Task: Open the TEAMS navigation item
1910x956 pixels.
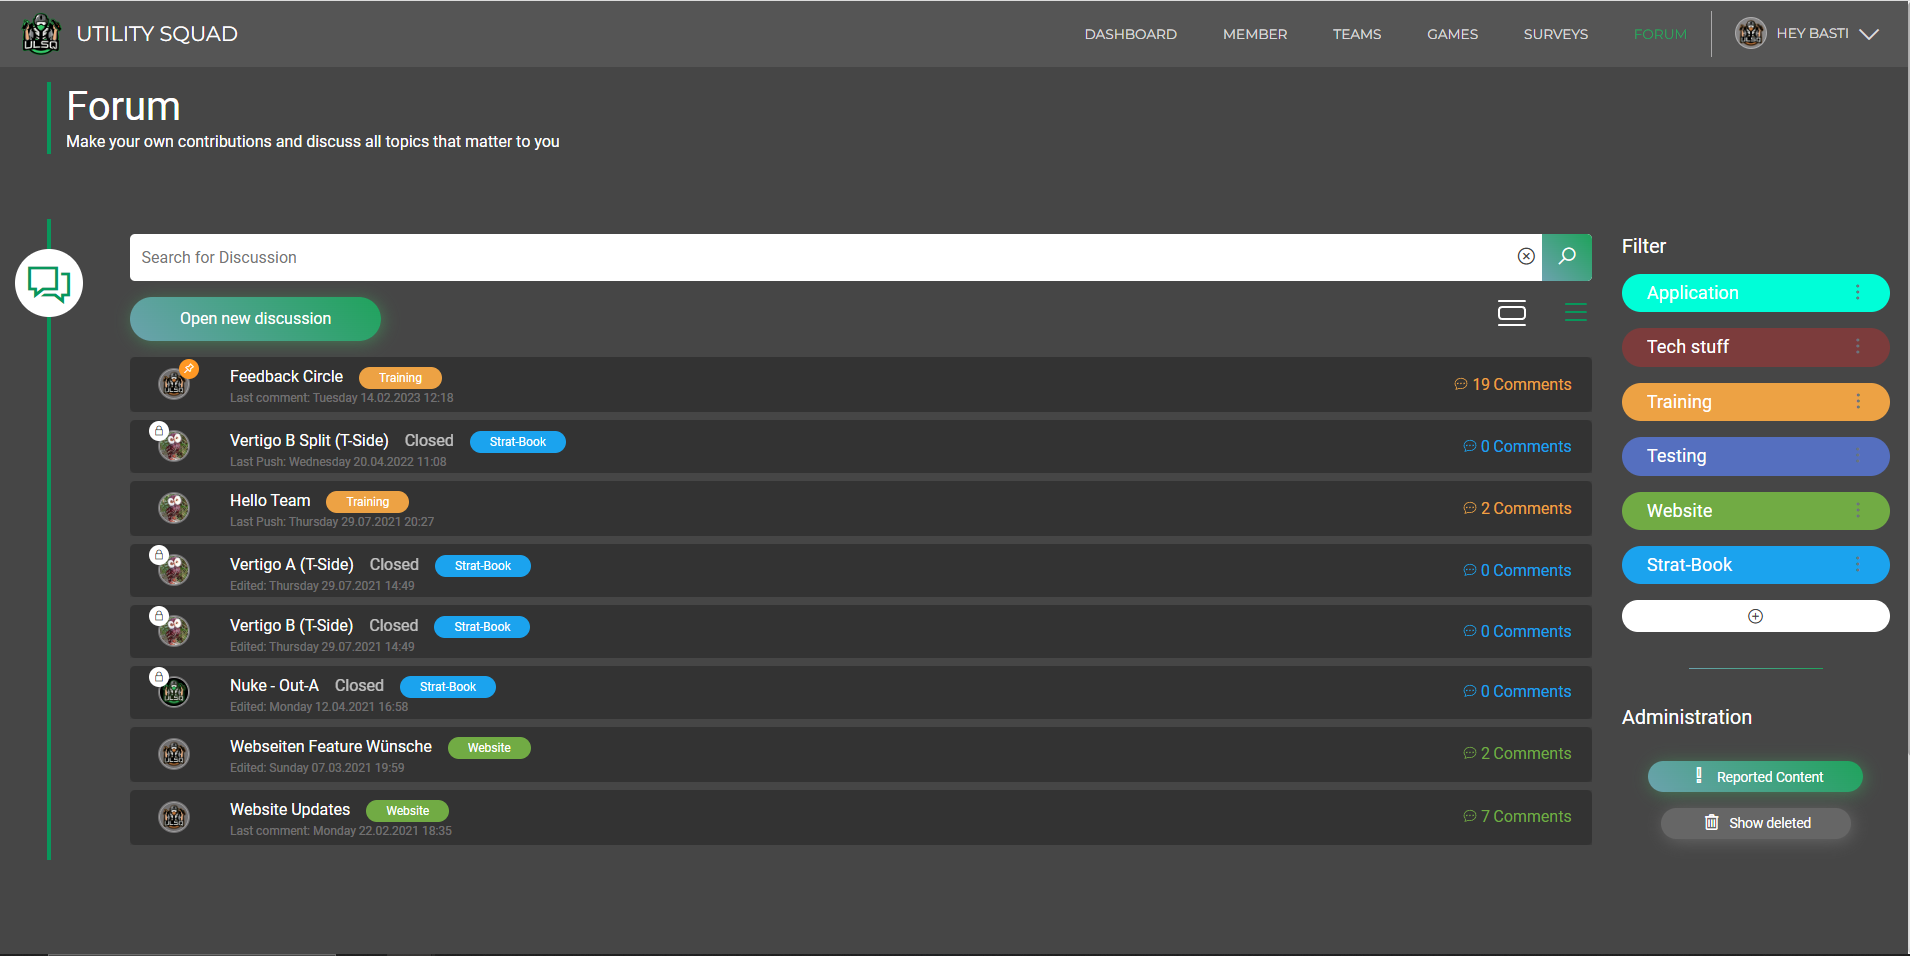Action: (1356, 33)
